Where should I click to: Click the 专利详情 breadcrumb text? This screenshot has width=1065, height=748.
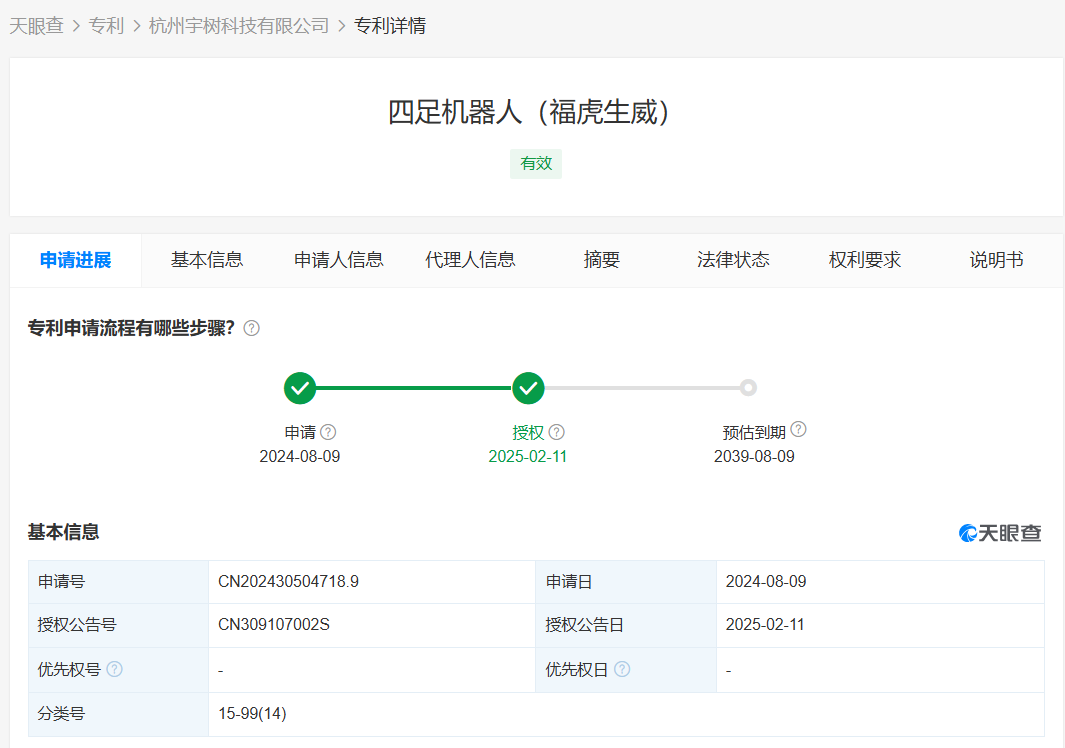pos(390,26)
